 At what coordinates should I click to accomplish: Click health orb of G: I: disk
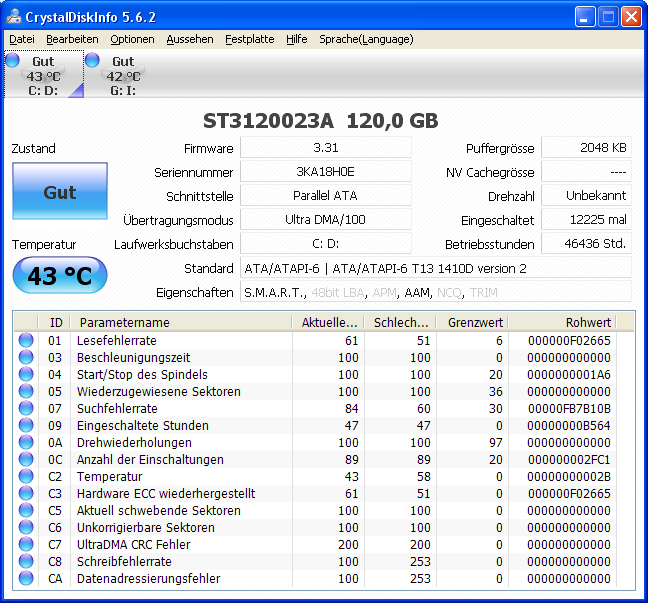point(92,60)
